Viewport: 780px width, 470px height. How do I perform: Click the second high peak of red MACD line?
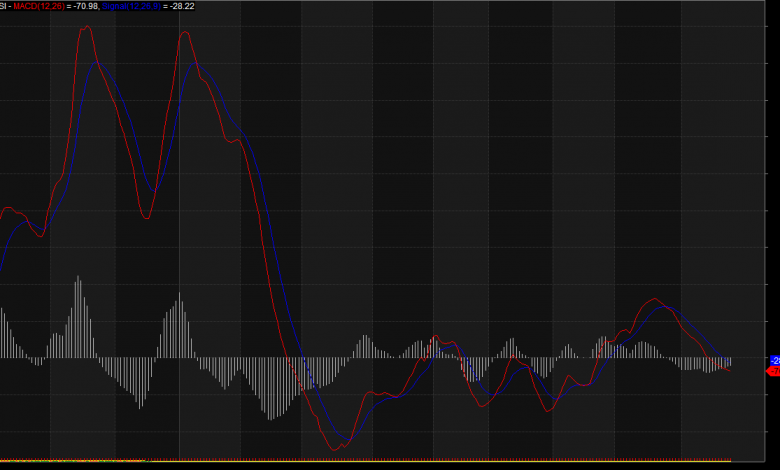(185, 32)
